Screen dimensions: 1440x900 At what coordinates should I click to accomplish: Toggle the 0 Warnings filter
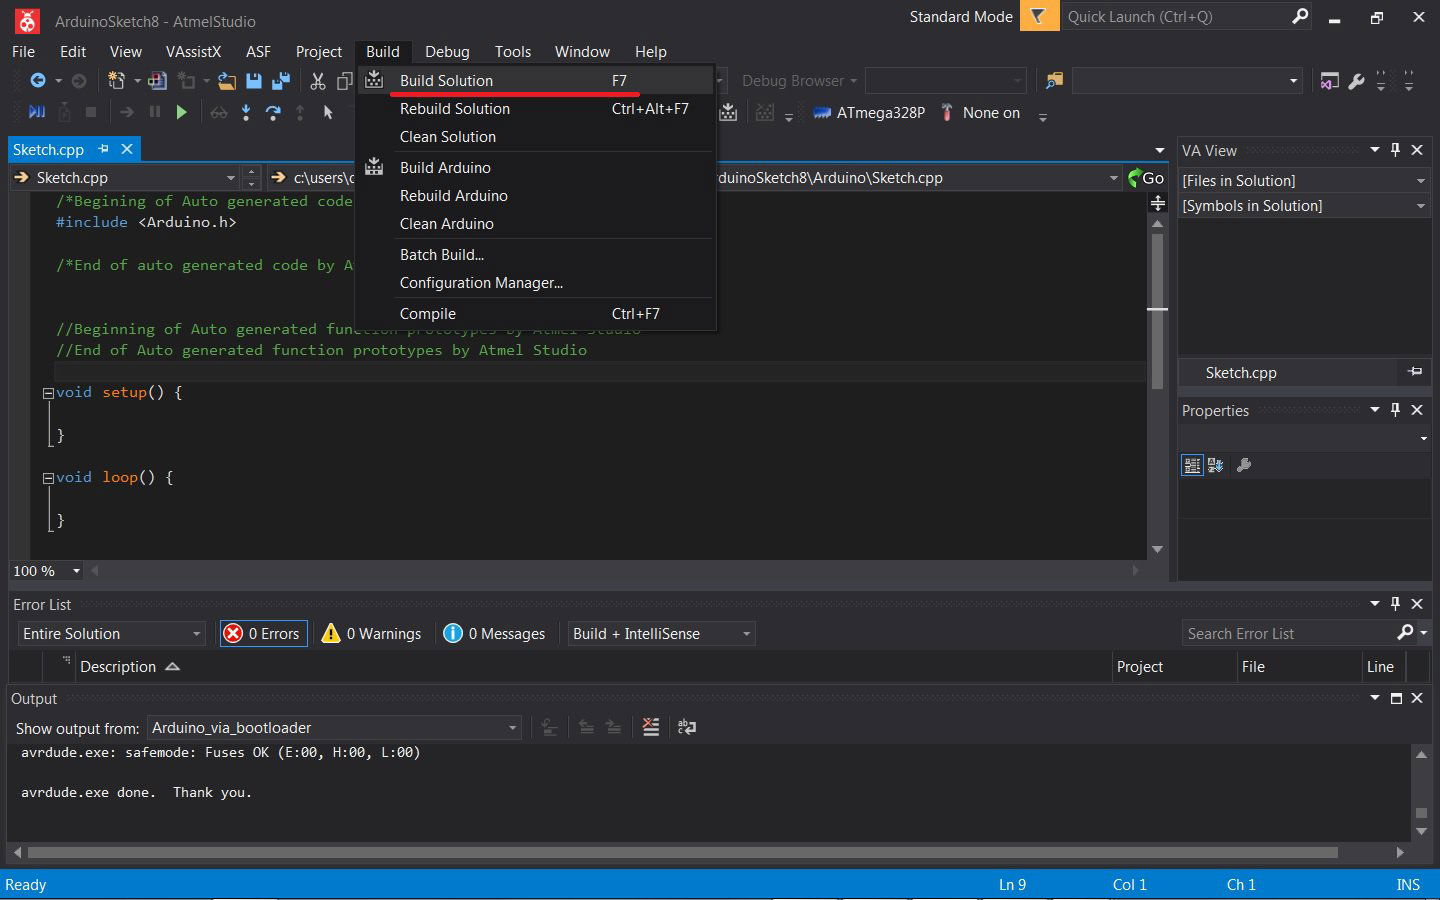(371, 633)
